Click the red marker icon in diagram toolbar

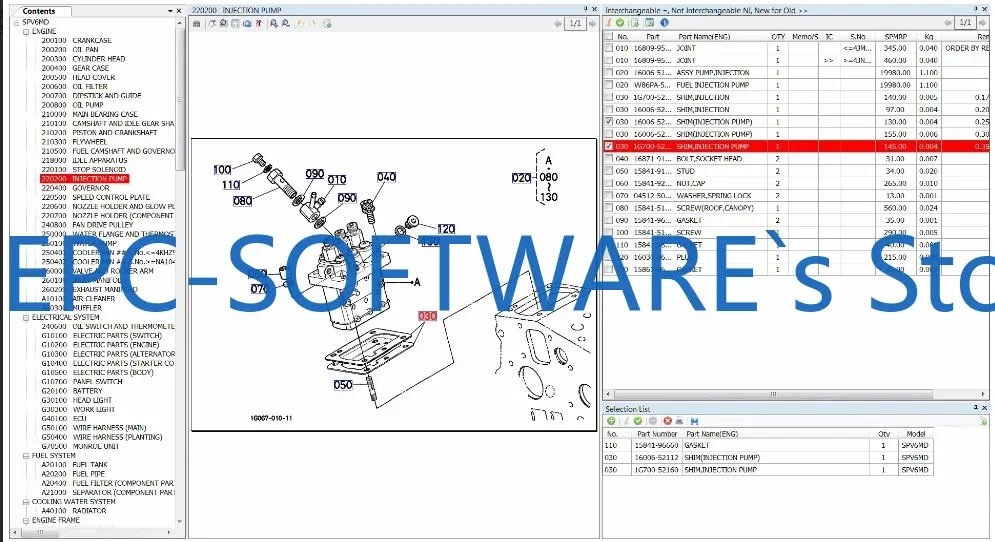tap(259, 23)
